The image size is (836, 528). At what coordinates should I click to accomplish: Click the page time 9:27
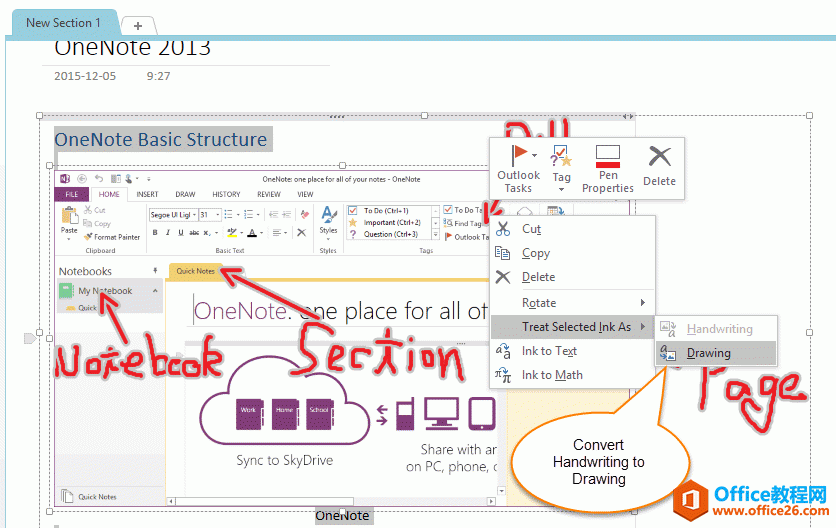coord(158,76)
